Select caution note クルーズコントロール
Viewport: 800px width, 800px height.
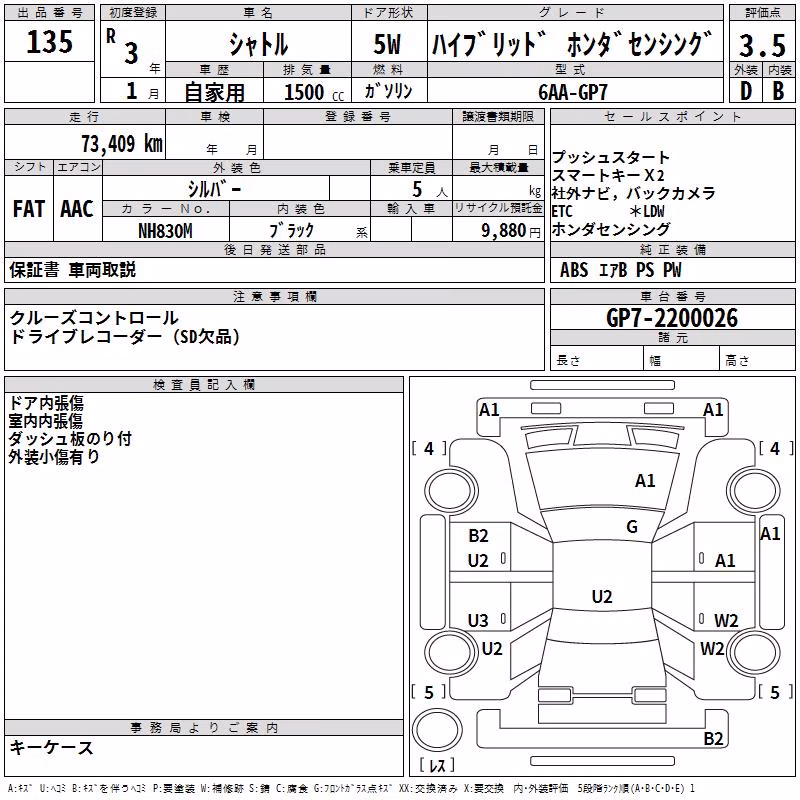coord(94,318)
